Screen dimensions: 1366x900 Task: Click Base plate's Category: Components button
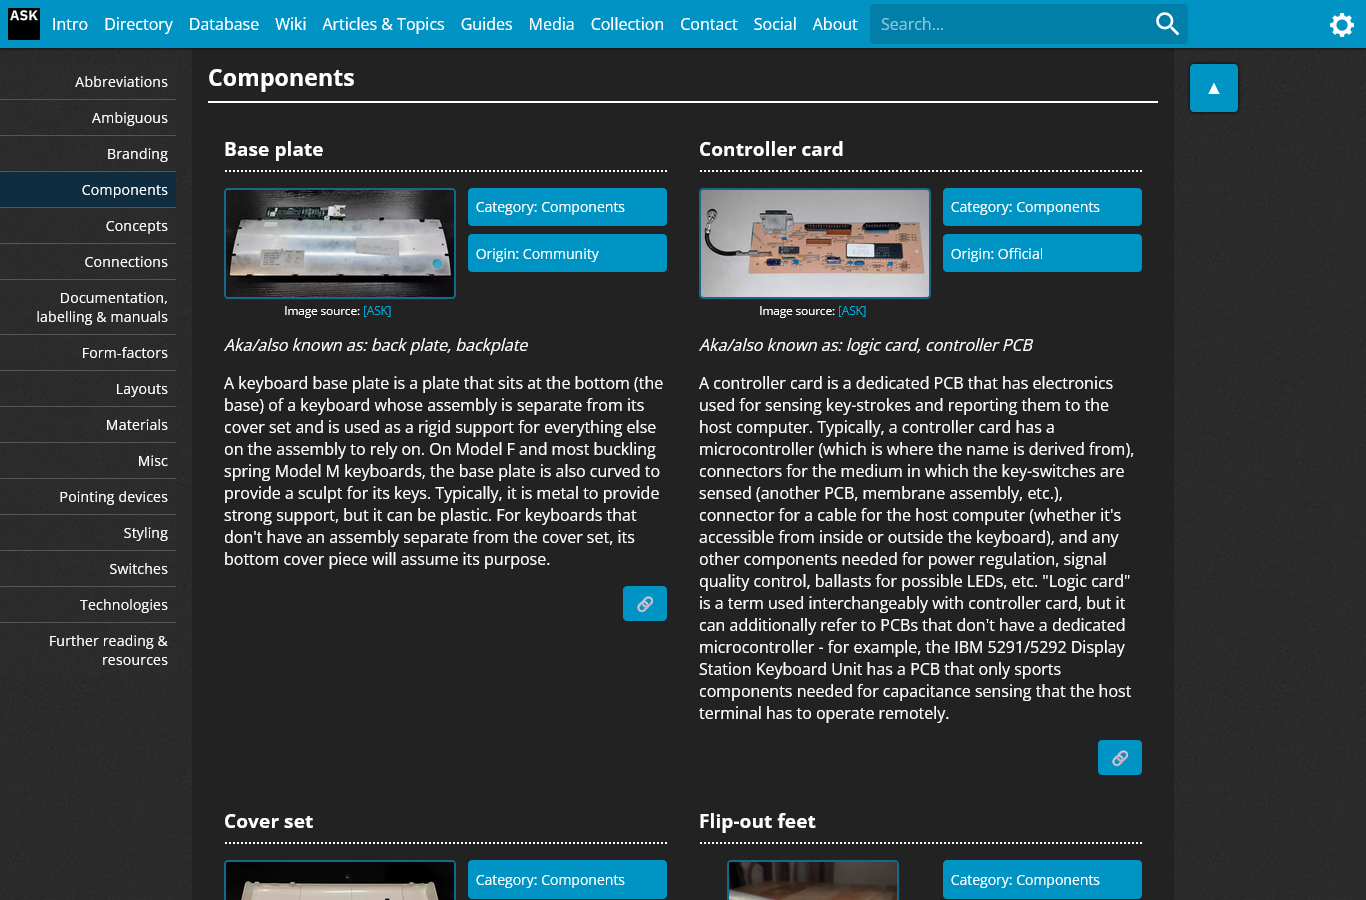(x=567, y=207)
